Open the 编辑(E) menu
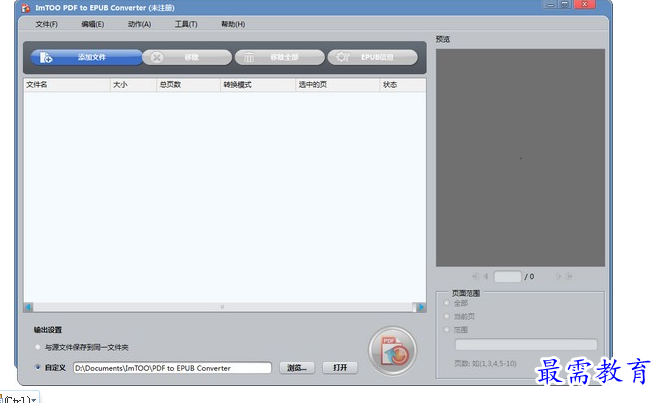The image size is (659, 403). click(92, 24)
